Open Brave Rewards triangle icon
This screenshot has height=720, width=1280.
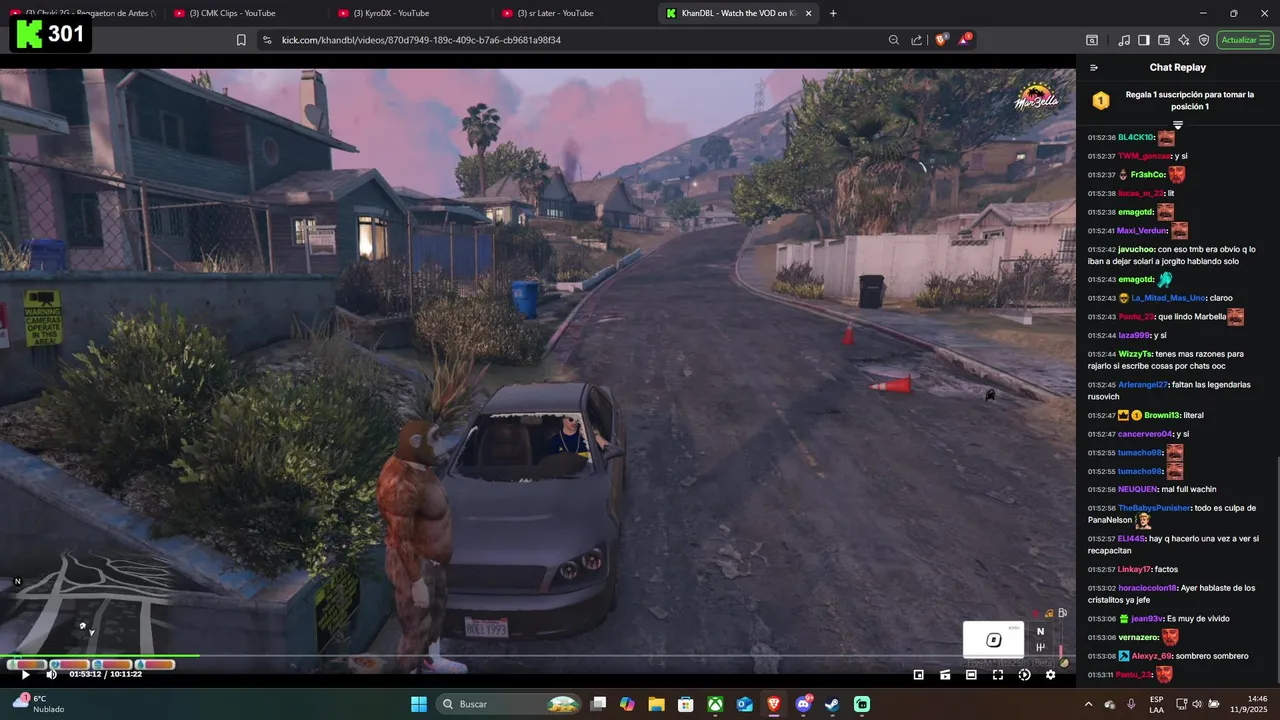[965, 40]
